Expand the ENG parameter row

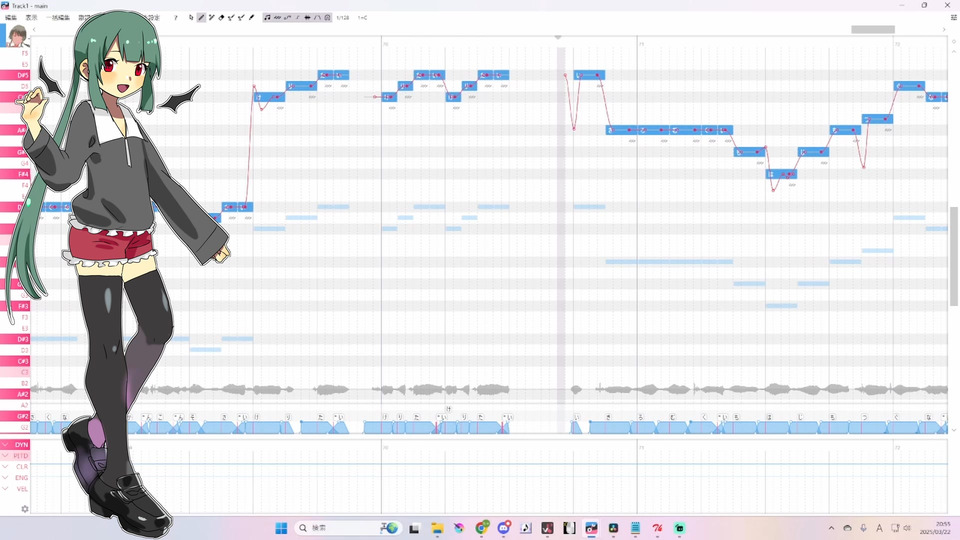click(x=6, y=478)
